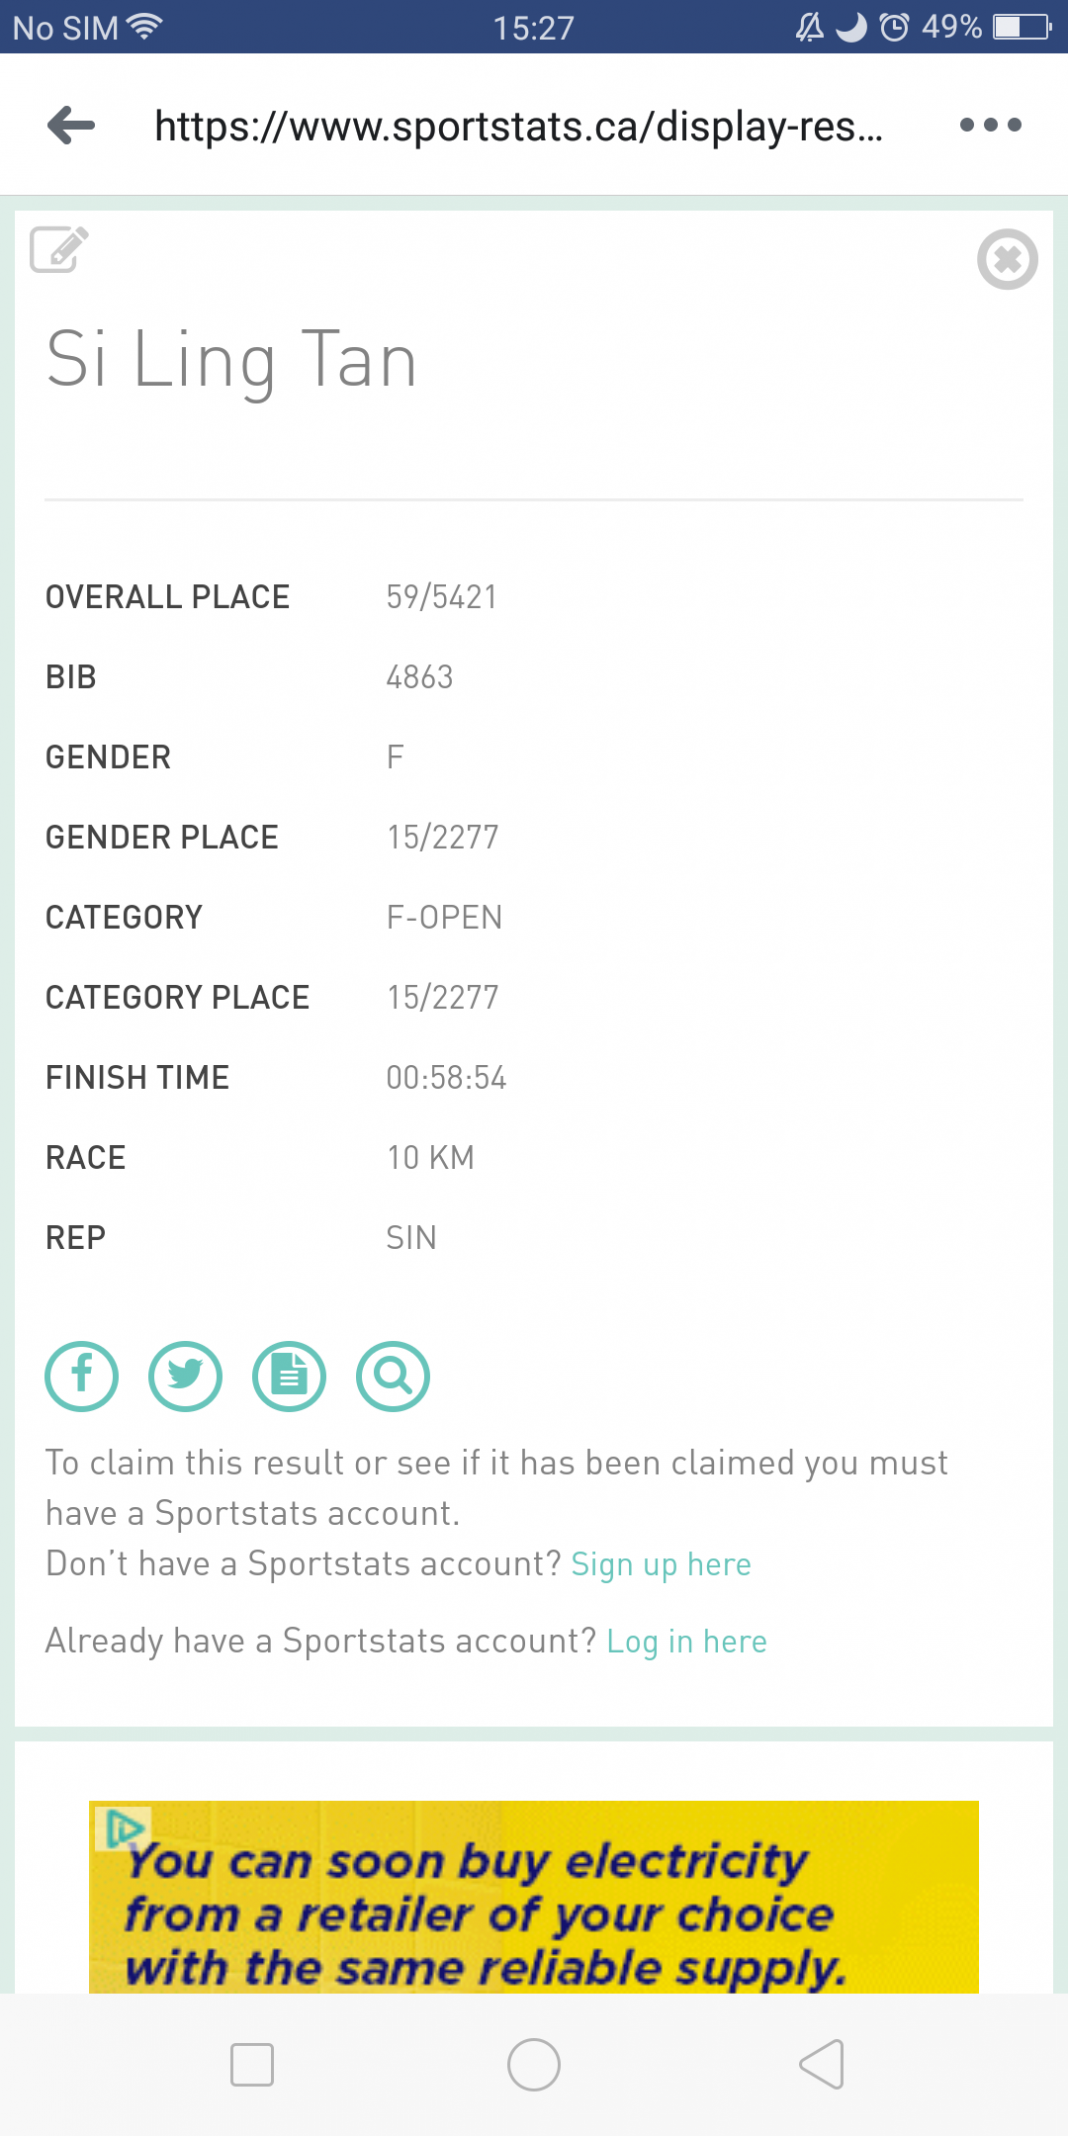Follow the Sign up here link
The width and height of the screenshot is (1068, 2136).
coord(661,1564)
